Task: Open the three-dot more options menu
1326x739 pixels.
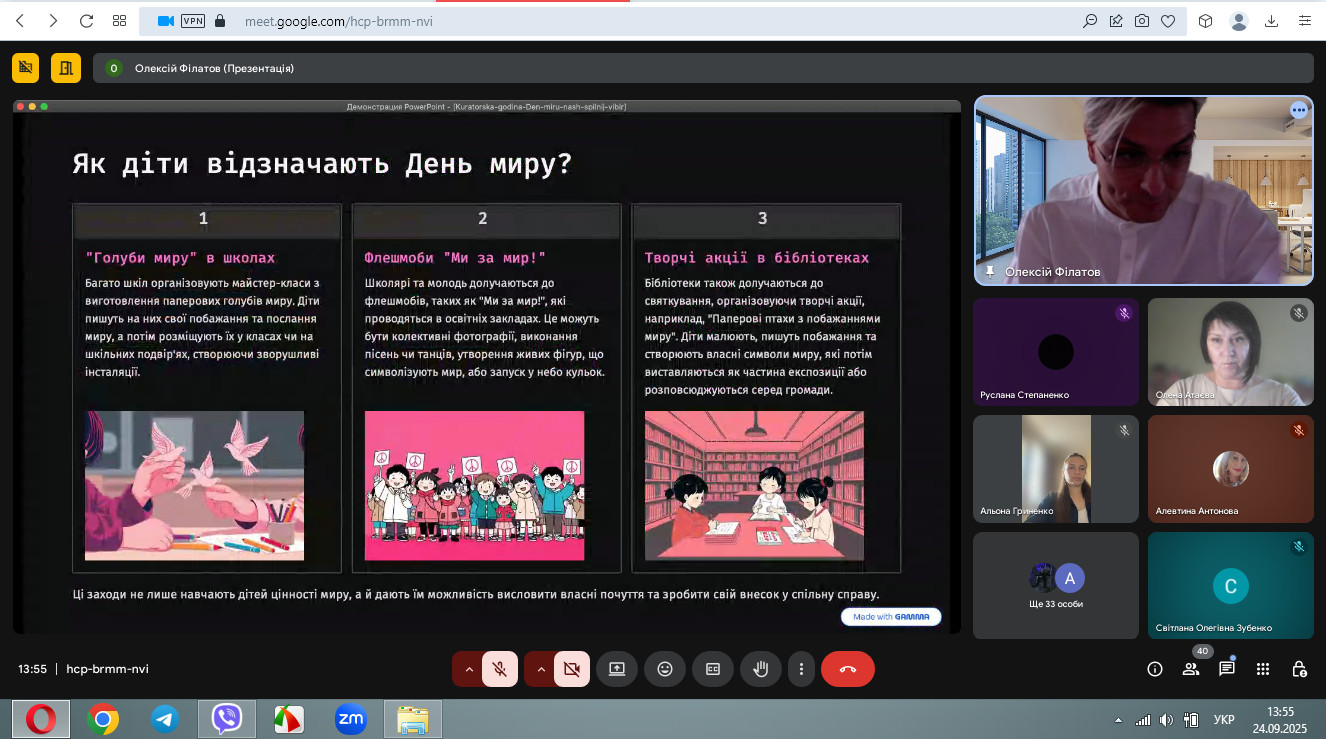Action: coord(800,669)
